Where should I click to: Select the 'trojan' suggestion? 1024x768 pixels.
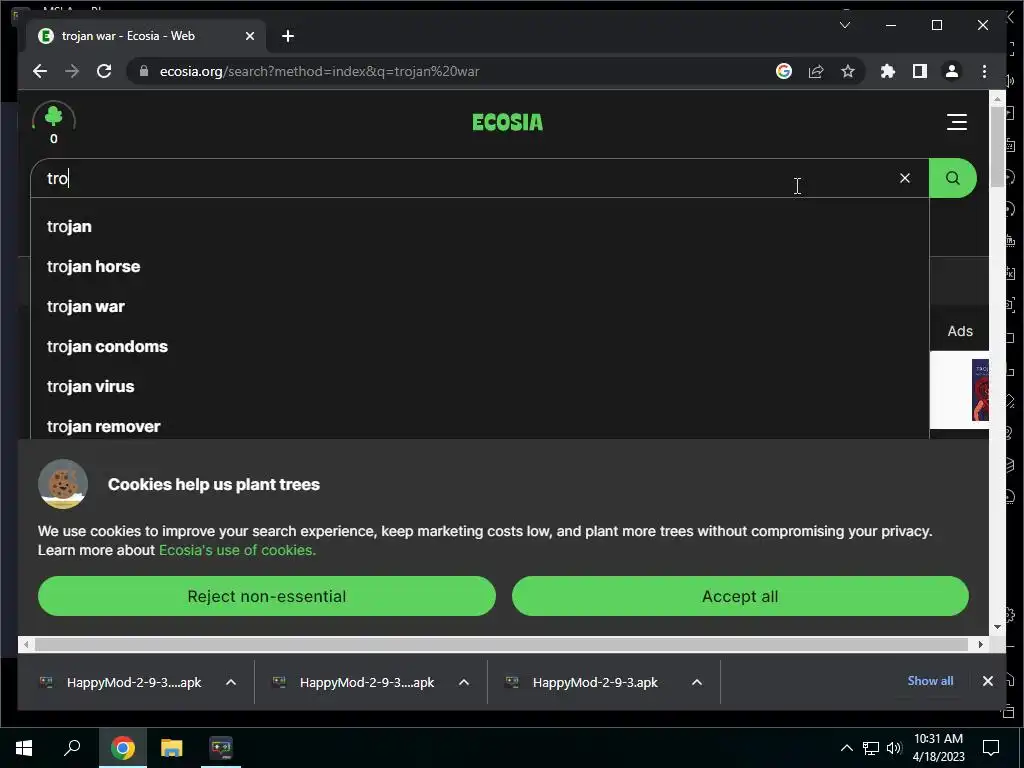pos(69,227)
